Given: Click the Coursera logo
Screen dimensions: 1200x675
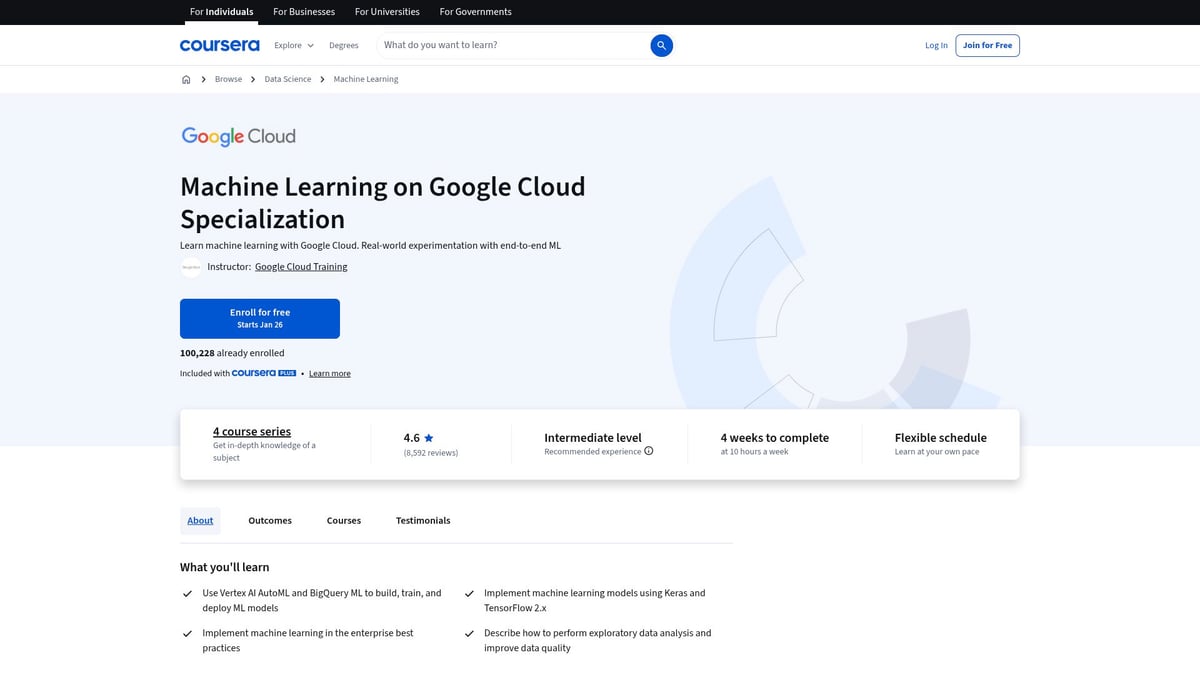Looking at the screenshot, I should [219, 45].
